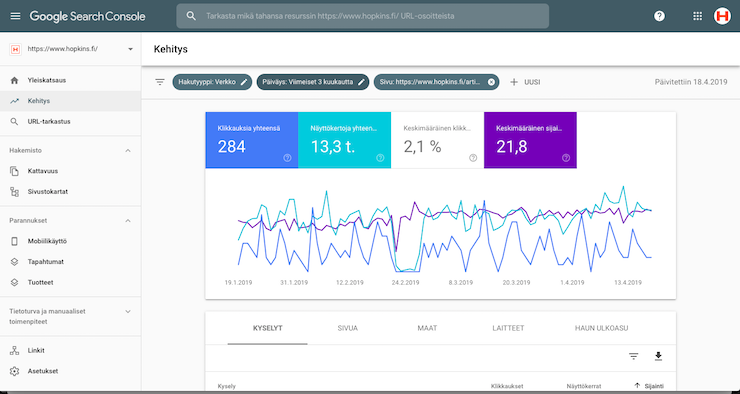Viewport: 740px width, 394px height.
Task: Open the Hopkins account avatar
Action: pos(722,16)
